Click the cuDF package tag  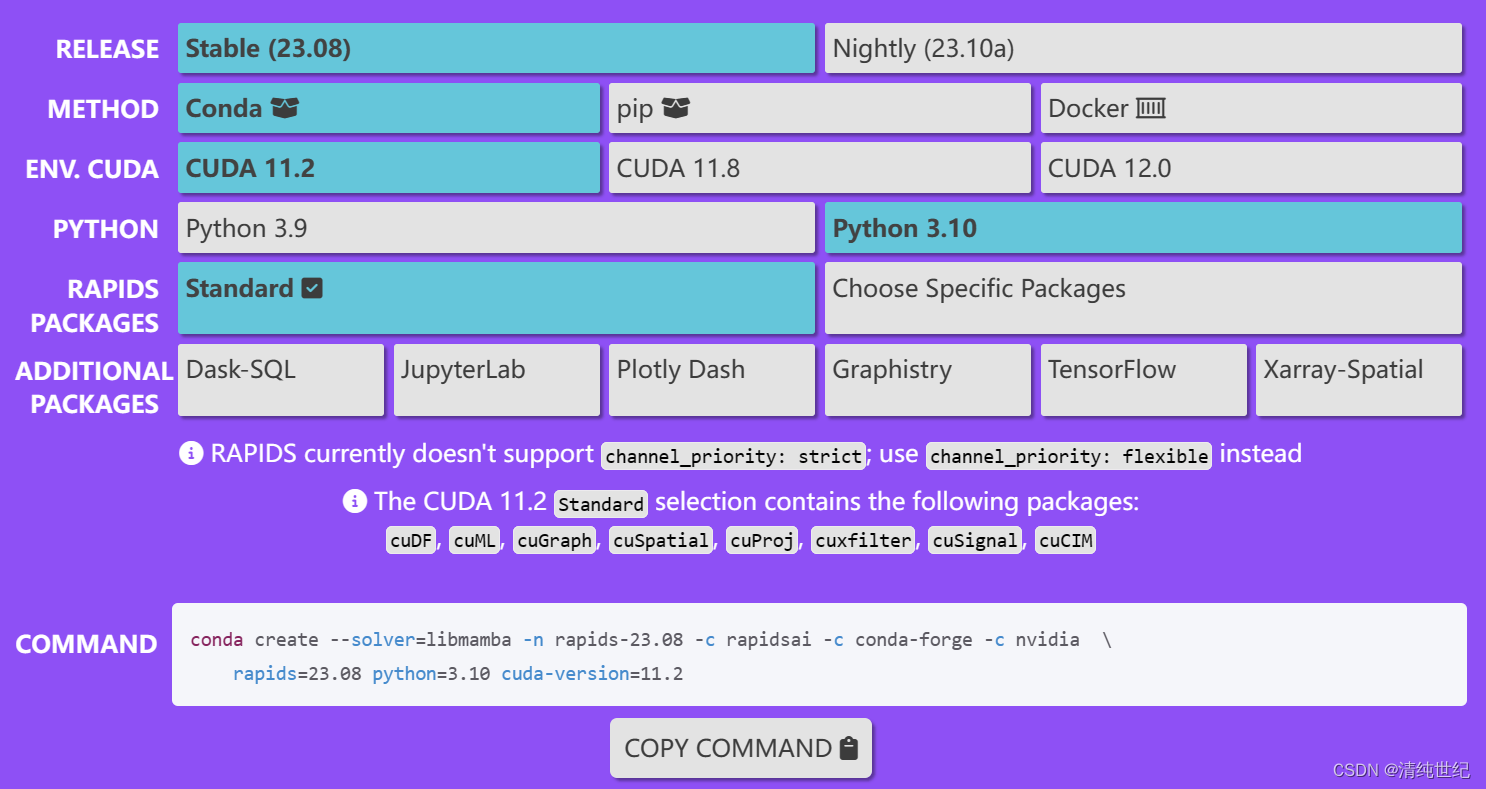click(x=411, y=541)
